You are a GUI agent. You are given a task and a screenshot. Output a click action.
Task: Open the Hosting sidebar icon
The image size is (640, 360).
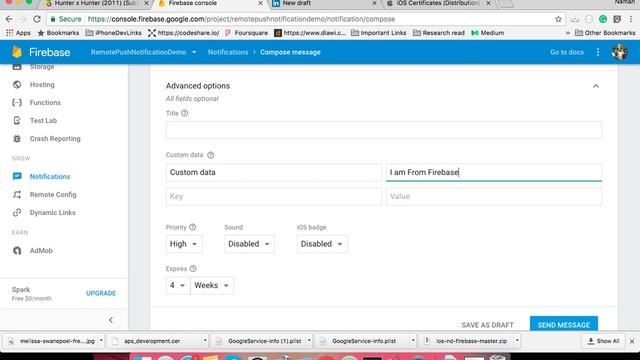point(17,84)
